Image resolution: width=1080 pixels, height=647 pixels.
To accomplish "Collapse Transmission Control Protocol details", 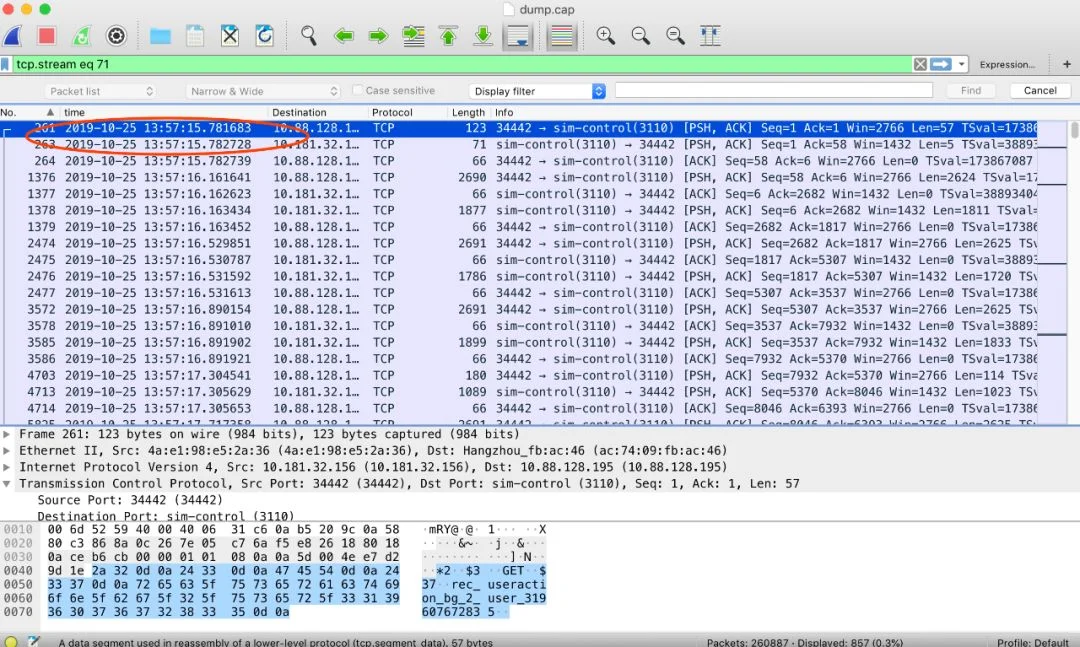I will tap(6, 484).
